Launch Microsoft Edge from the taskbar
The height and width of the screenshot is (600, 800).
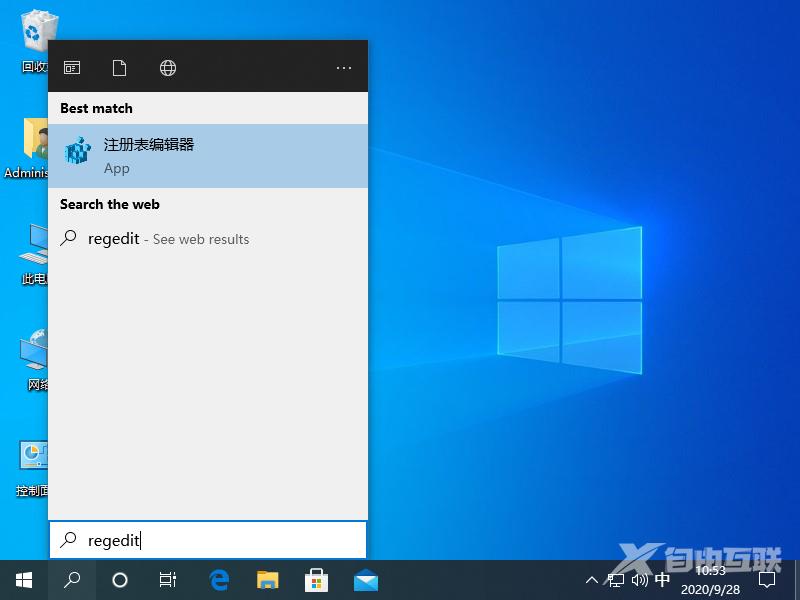tap(219, 580)
